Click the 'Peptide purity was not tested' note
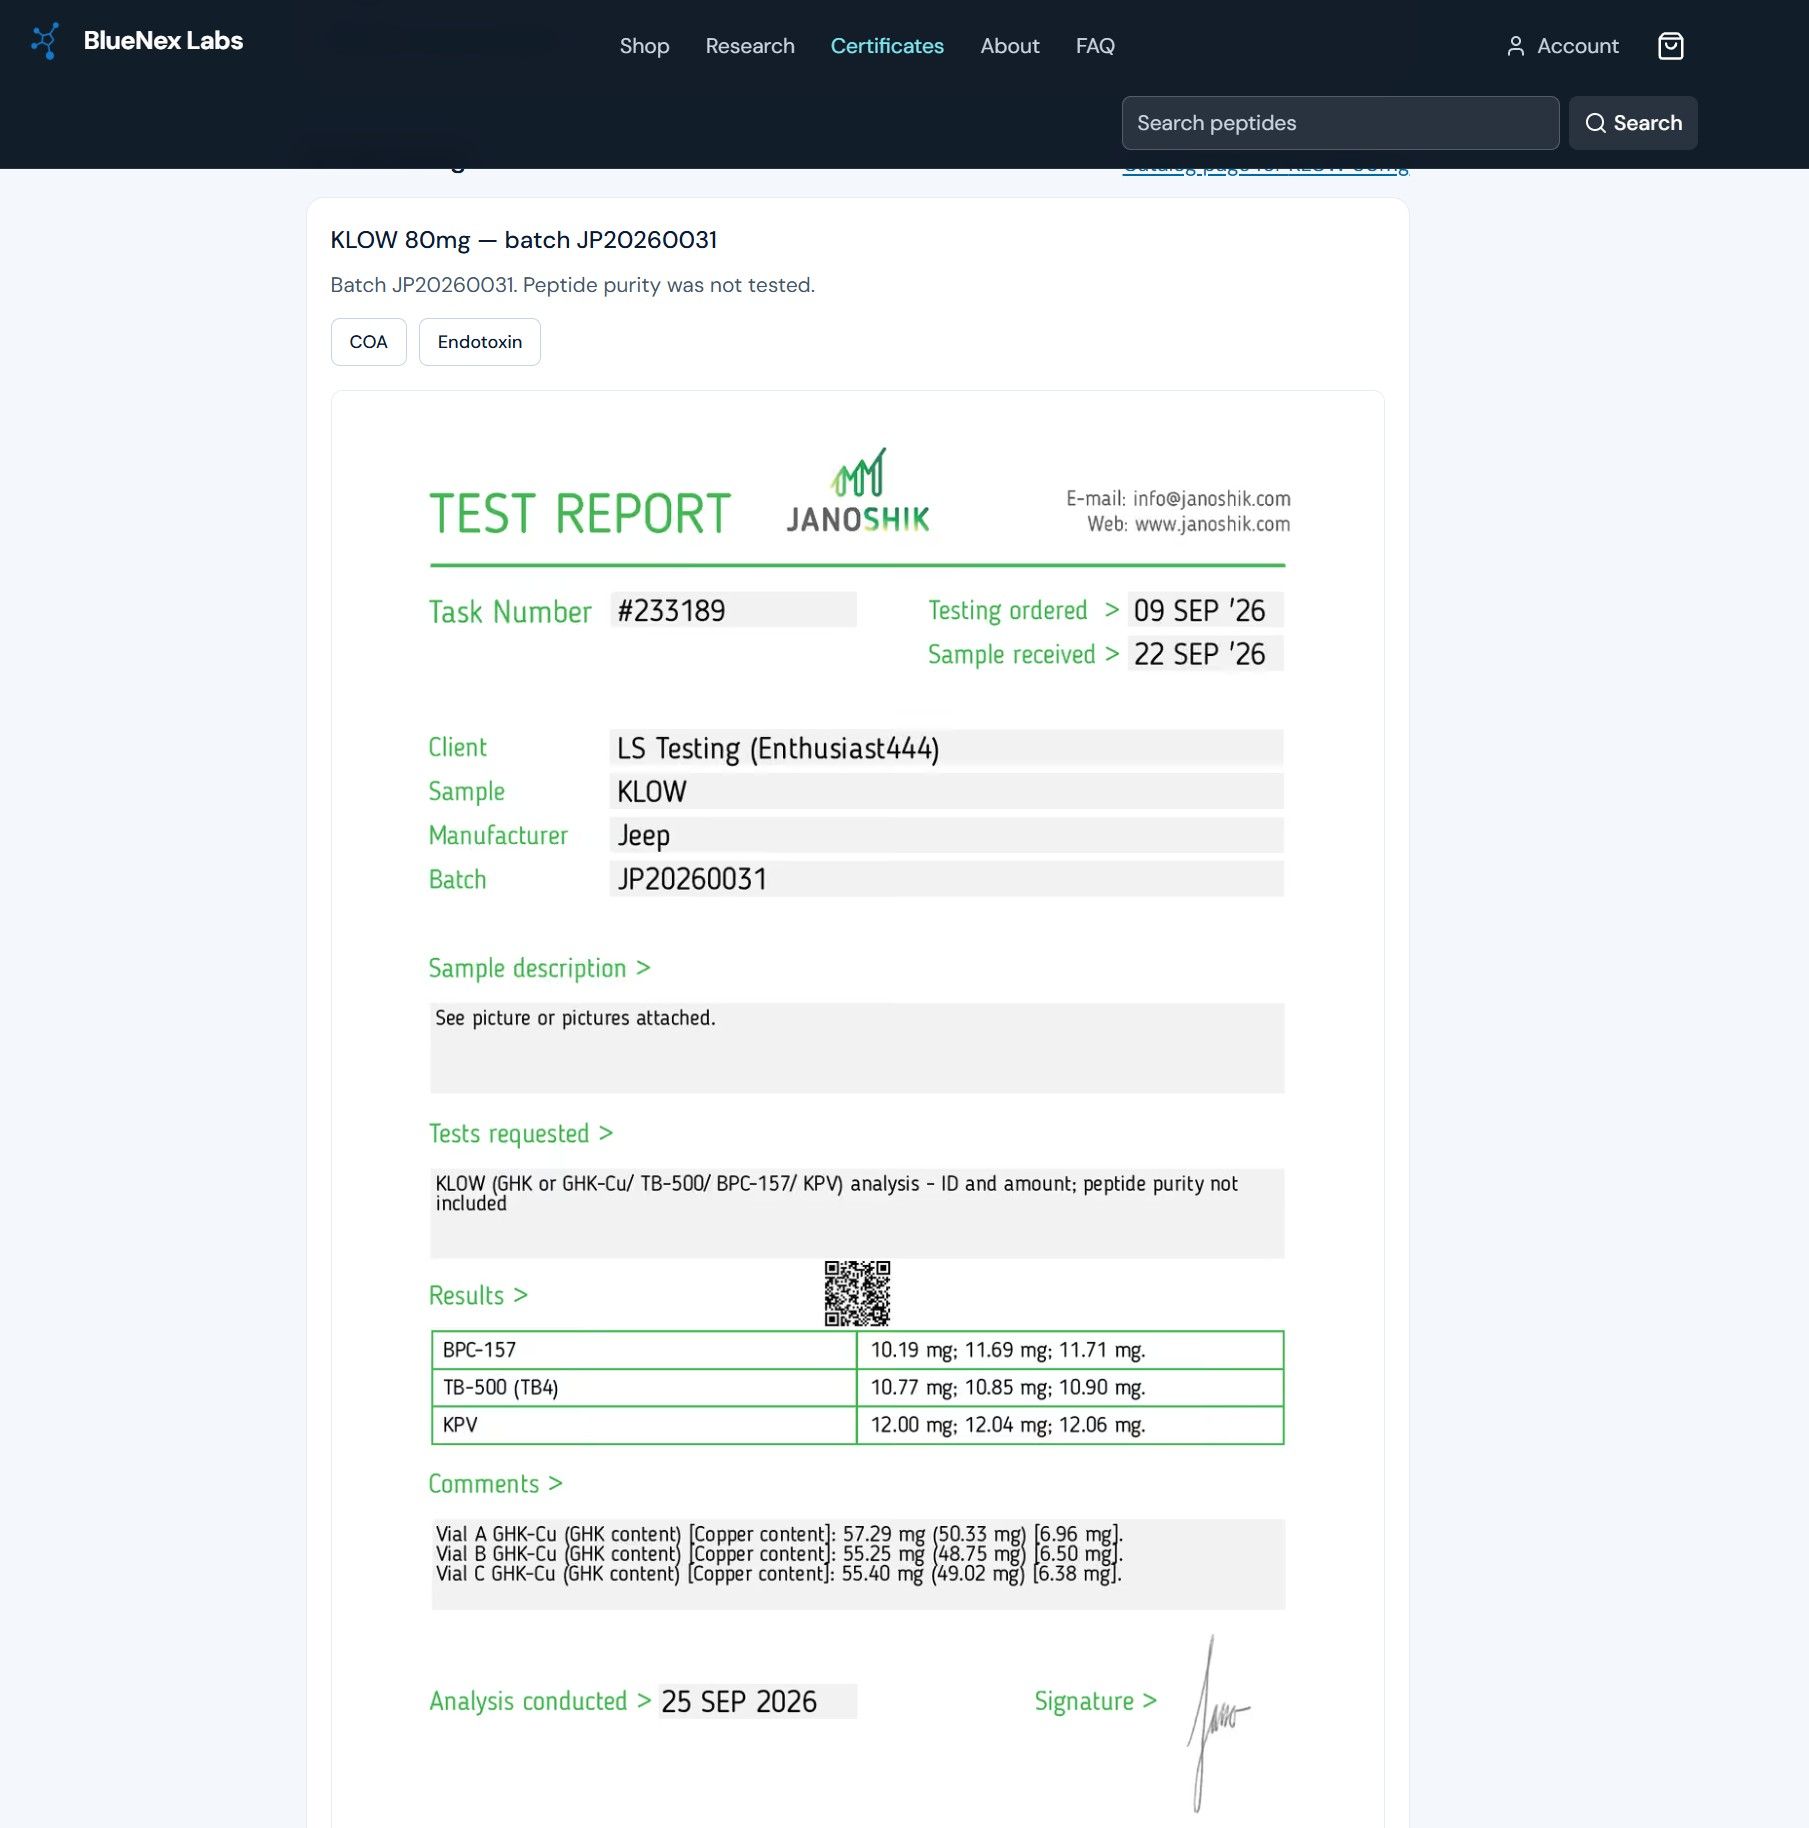The image size is (1809, 1828). click(x=669, y=285)
